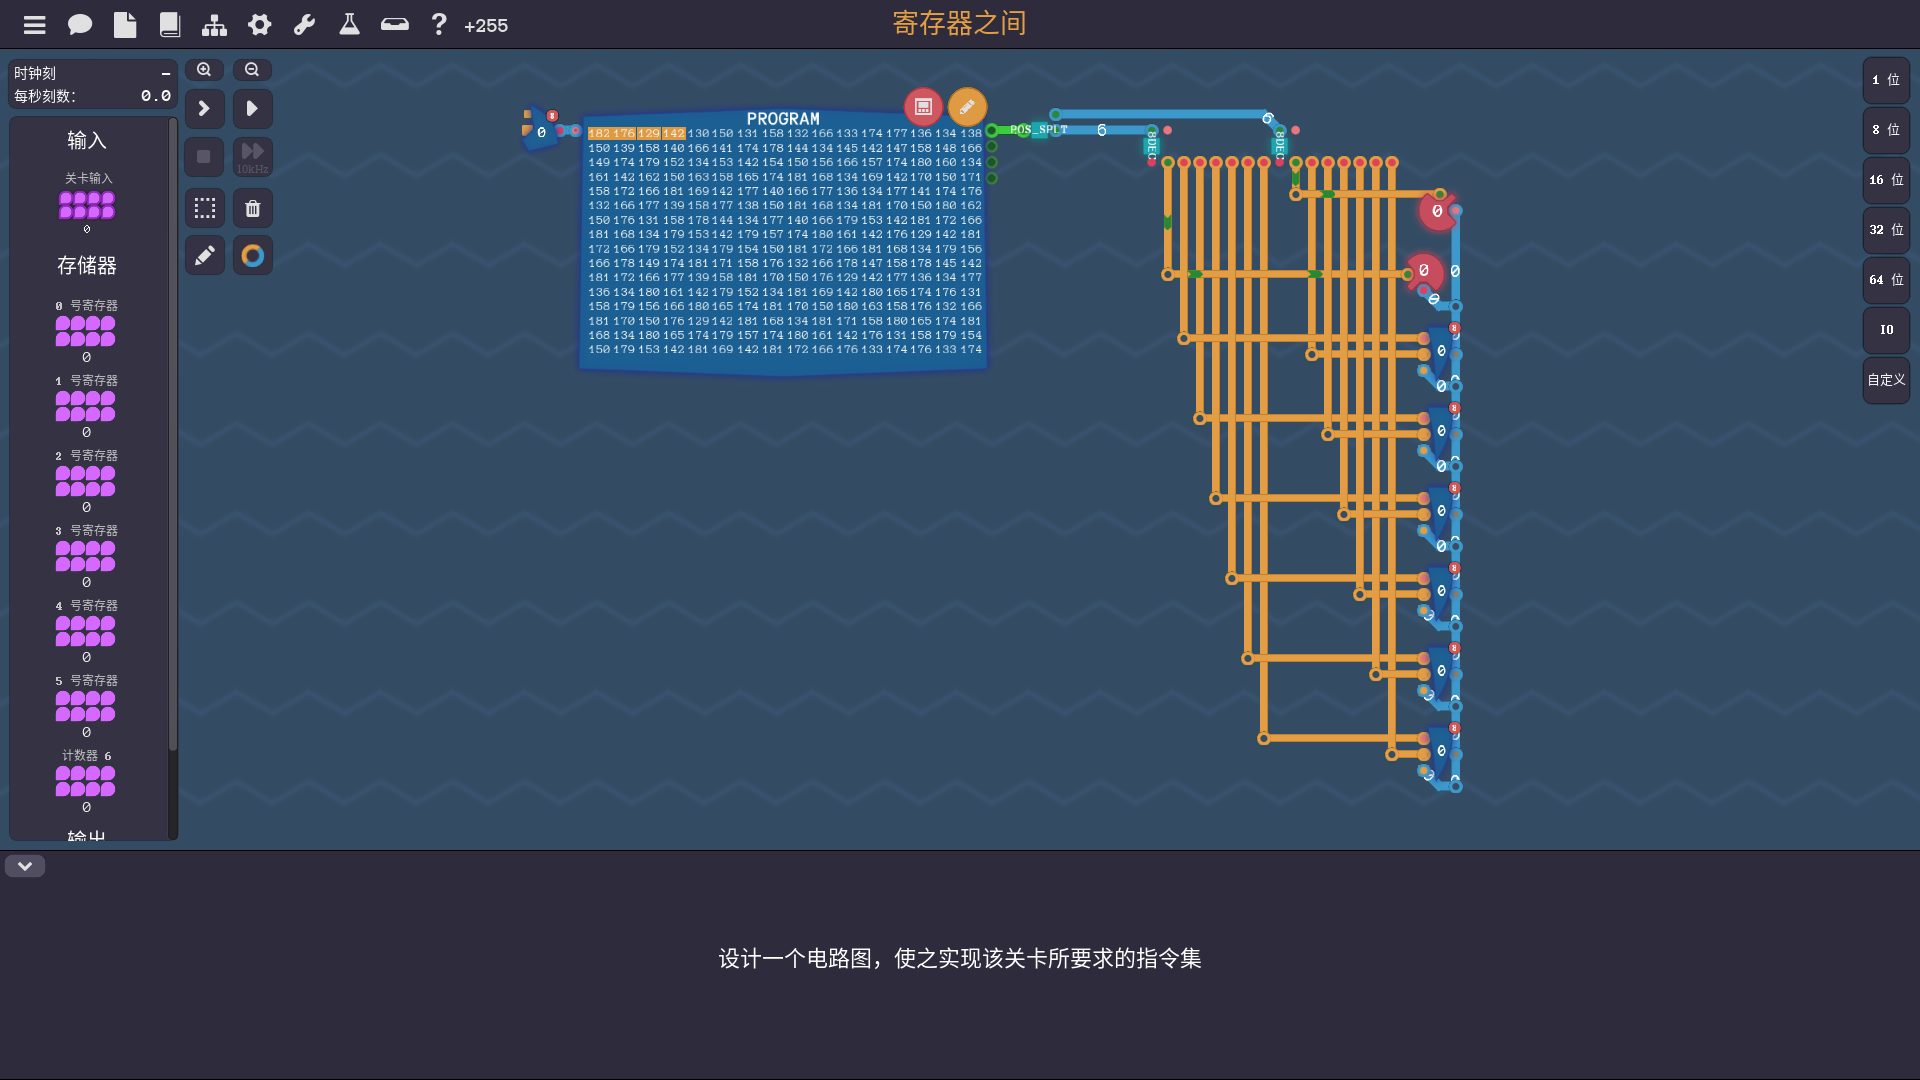Open the manual book icon
The width and height of the screenshot is (1920, 1080).
click(170, 25)
